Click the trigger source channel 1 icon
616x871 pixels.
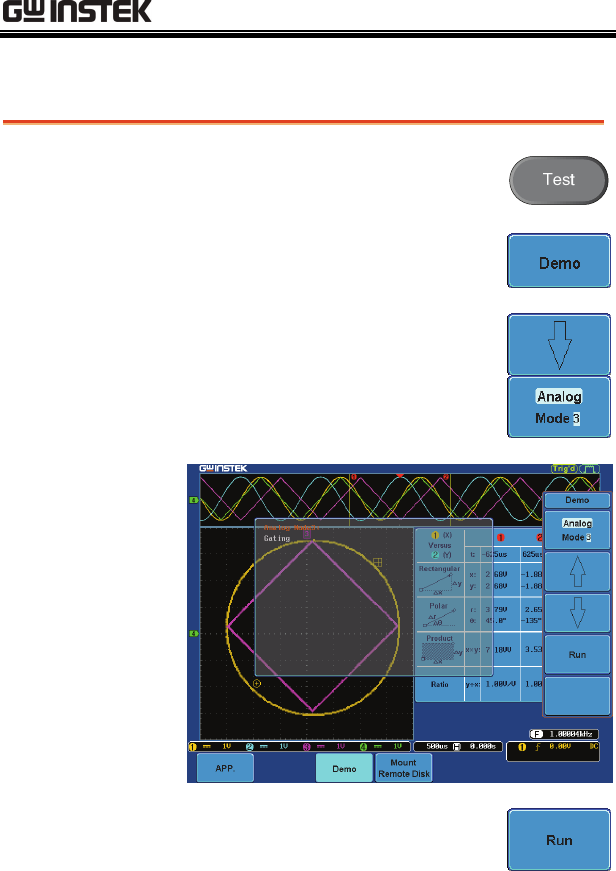(x=522, y=747)
